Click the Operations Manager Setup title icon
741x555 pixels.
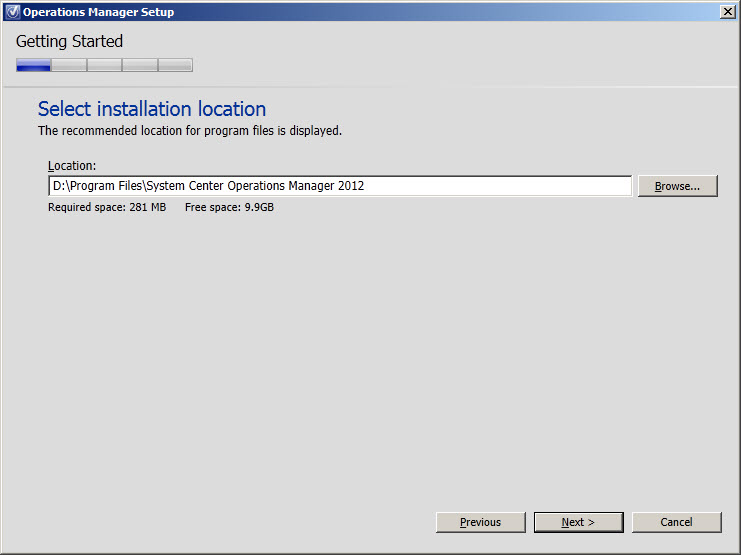point(12,12)
